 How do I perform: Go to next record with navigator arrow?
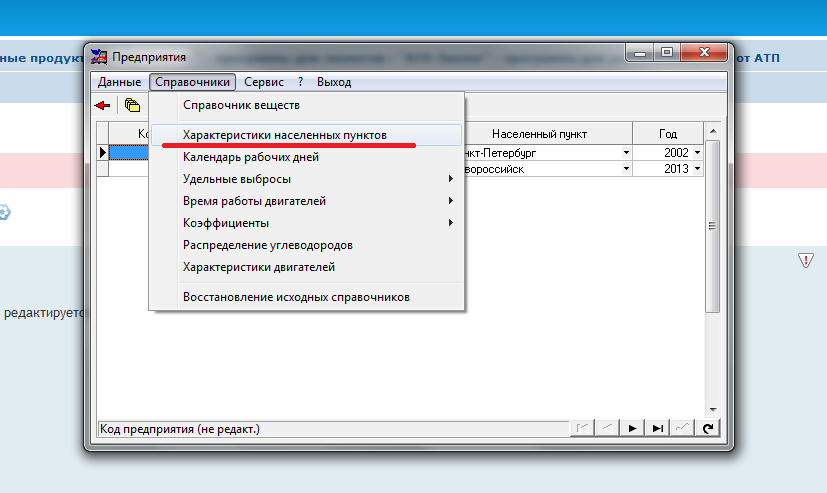(632, 428)
